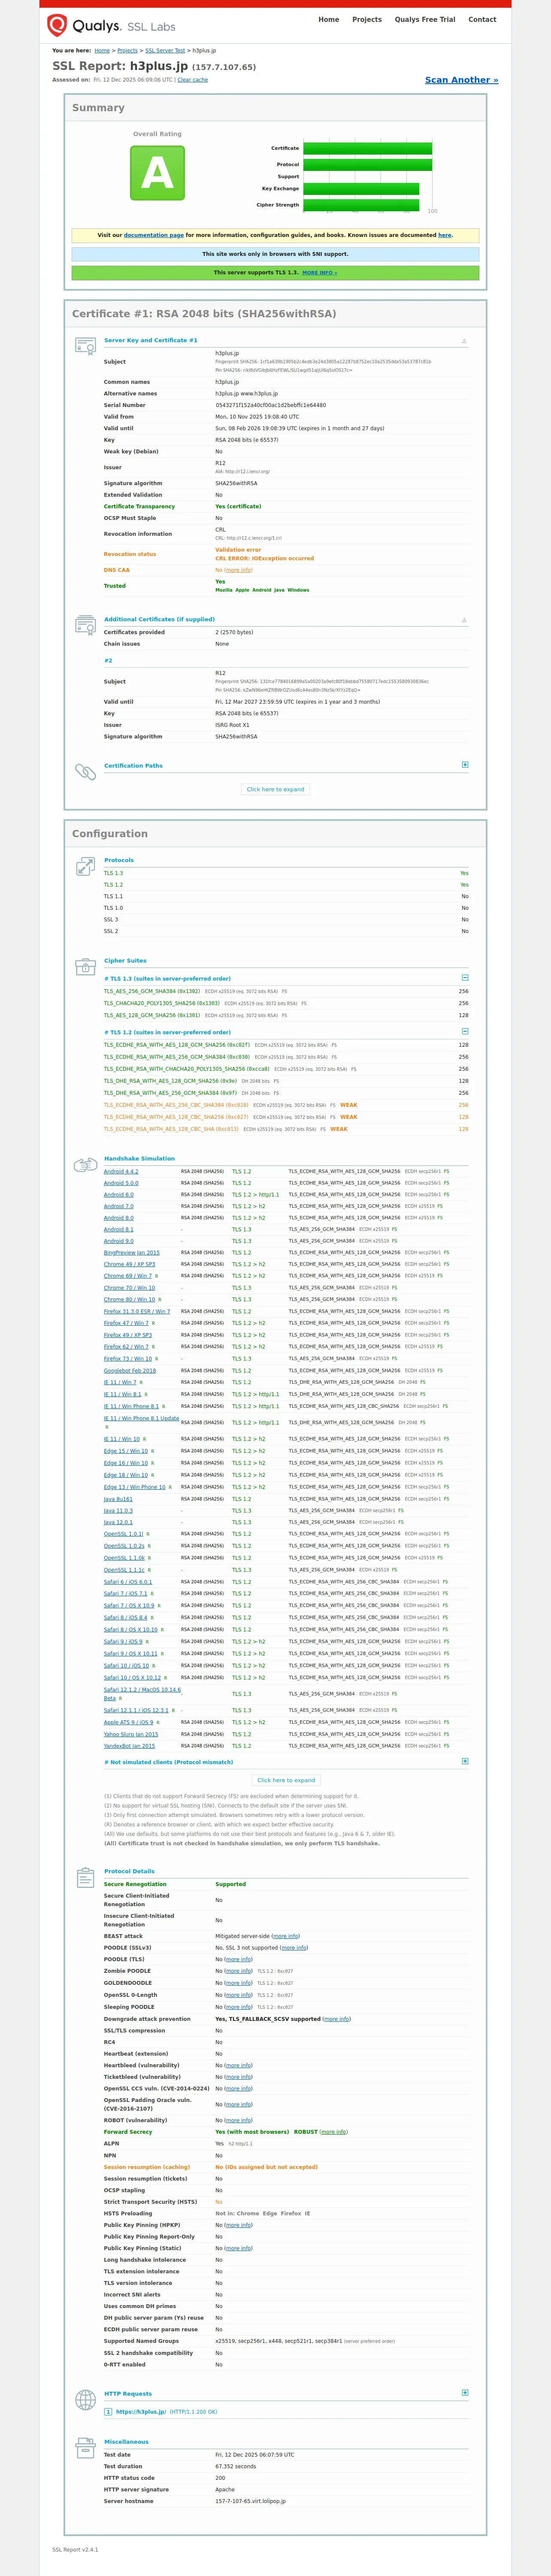Click MORE INFO on the TLS 1.3 banner
The width and height of the screenshot is (551, 2576).
(320, 273)
